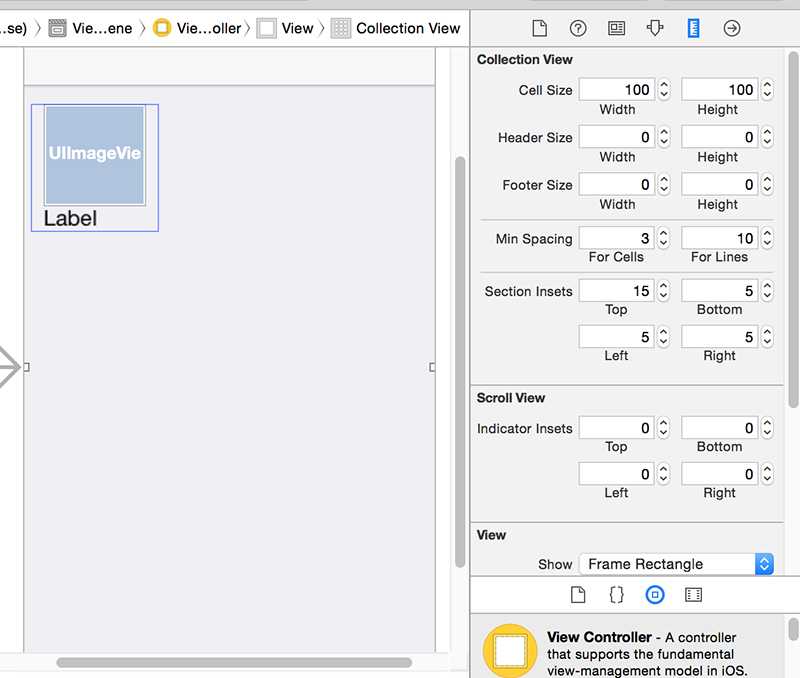The image size is (800, 678).
Task: Click the inspector panel vertical scrollbar
Action: pyautogui.click(x=793, y=229)
